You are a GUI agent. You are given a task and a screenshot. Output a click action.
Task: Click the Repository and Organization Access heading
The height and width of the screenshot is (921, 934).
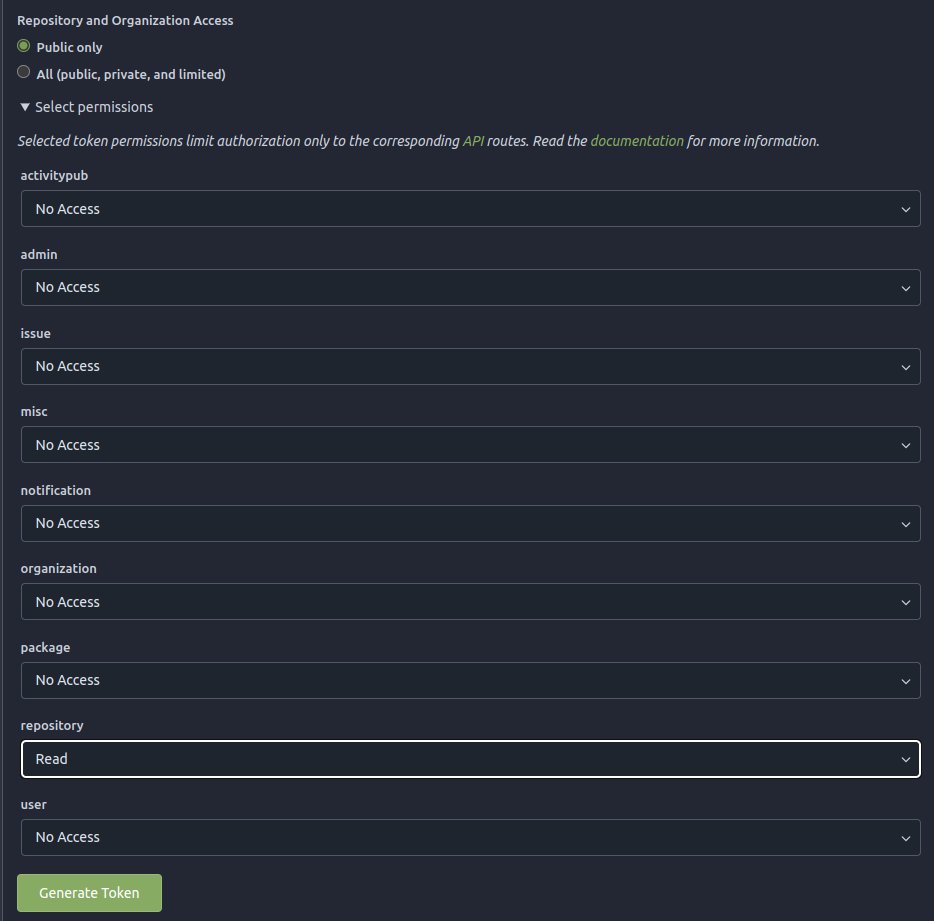coord(125,20)
